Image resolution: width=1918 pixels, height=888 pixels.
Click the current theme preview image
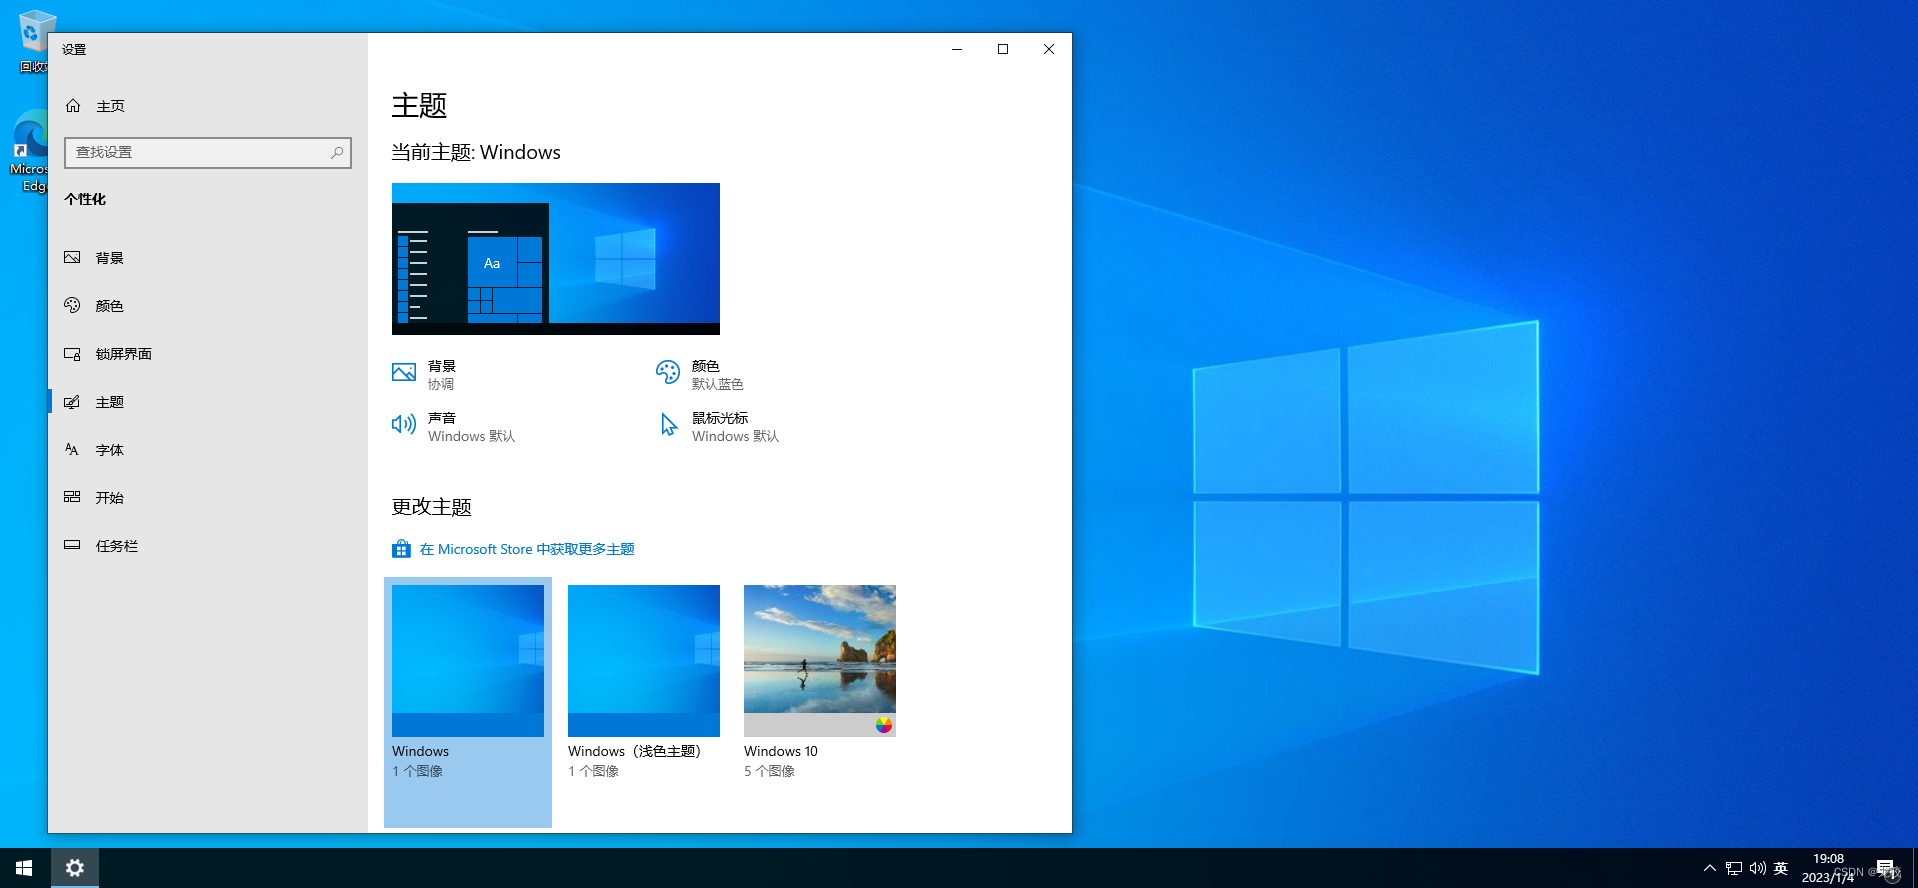point(556,259)
